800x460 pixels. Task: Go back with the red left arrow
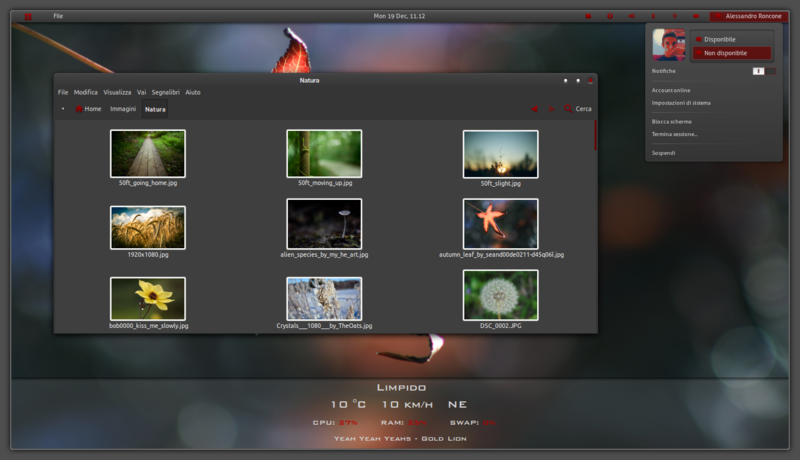point(534,109)
